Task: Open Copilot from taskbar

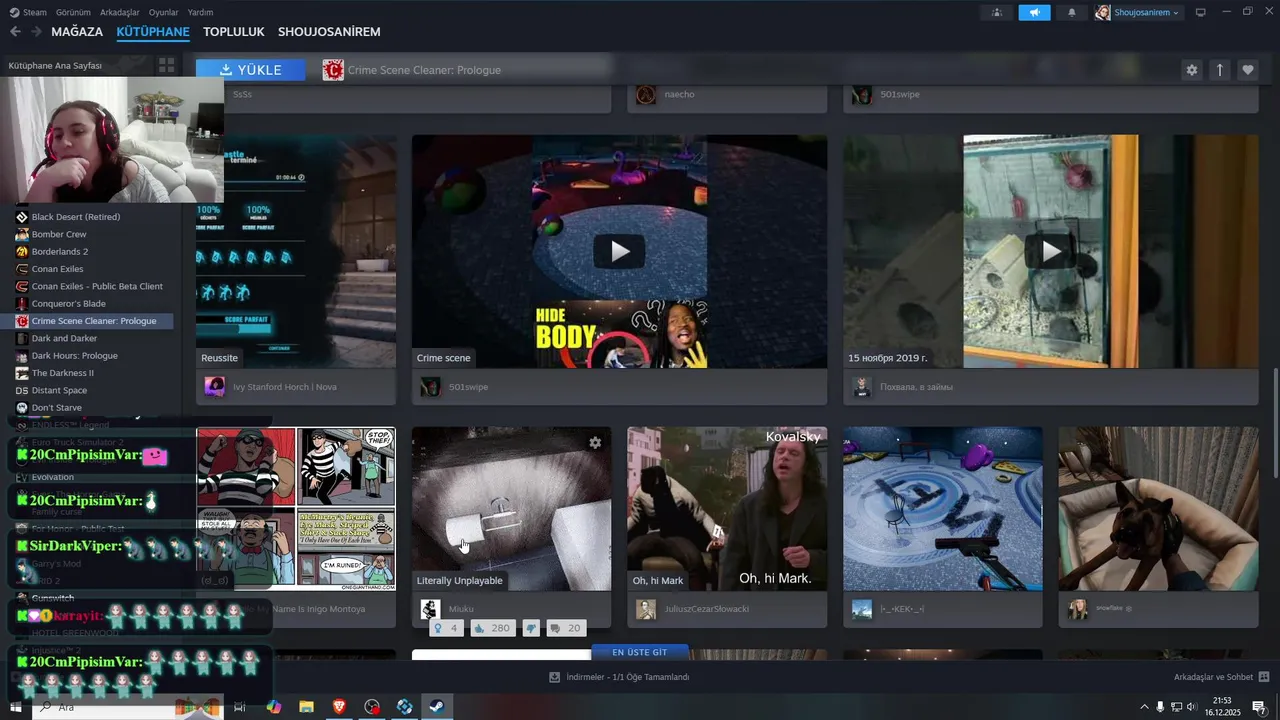Action: 273,707
